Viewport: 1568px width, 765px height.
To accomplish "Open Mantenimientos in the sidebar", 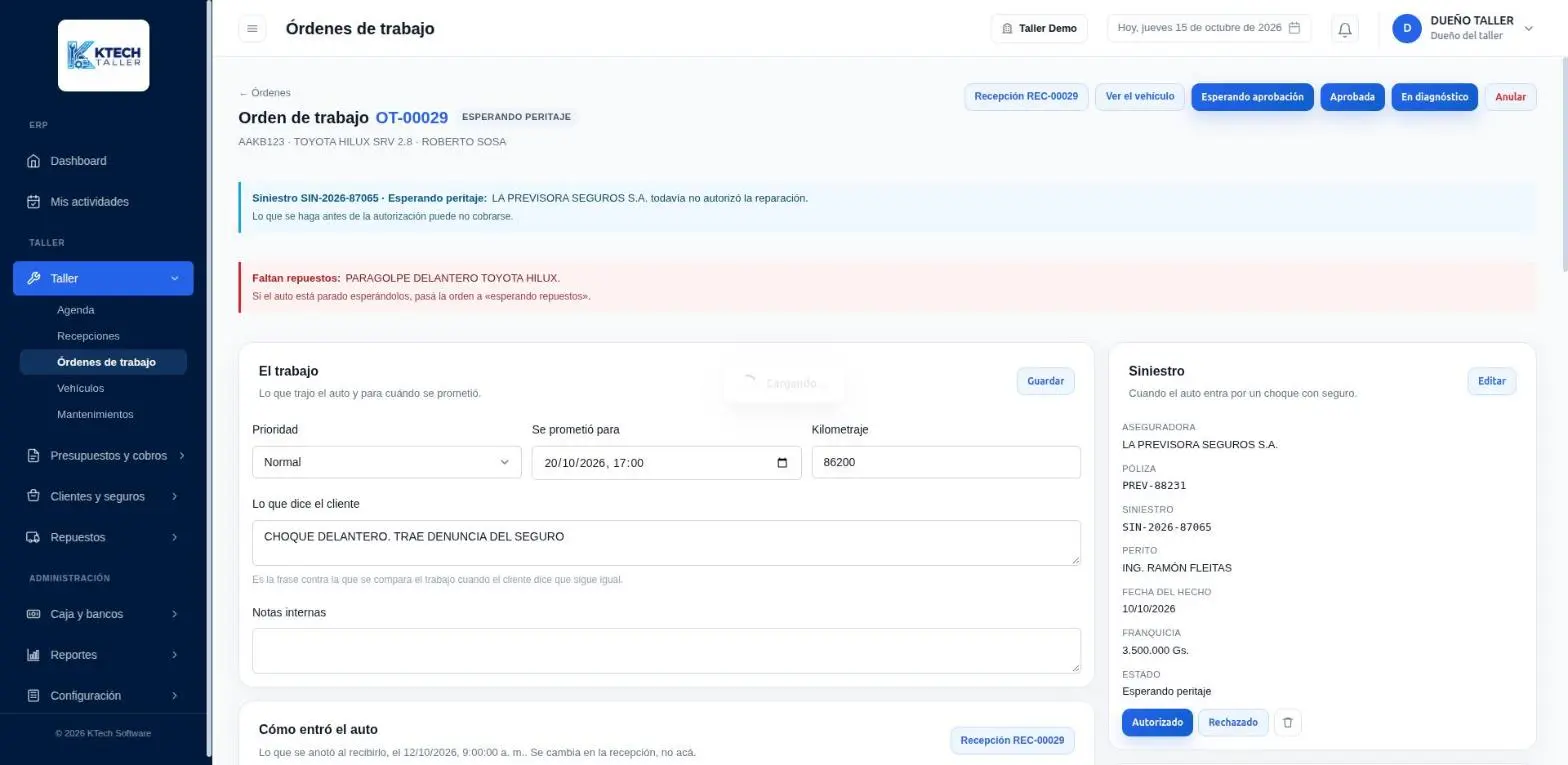I will (x=95, y=414).
